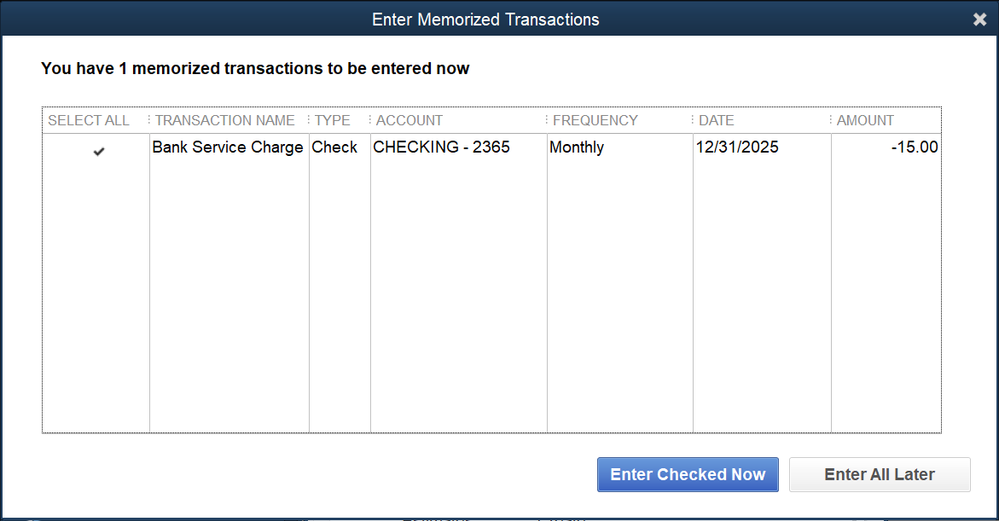The width and height of the screenshot is (999, 521).
Task: Click the CHECKING - 2365 account cell
Action: 441,147
